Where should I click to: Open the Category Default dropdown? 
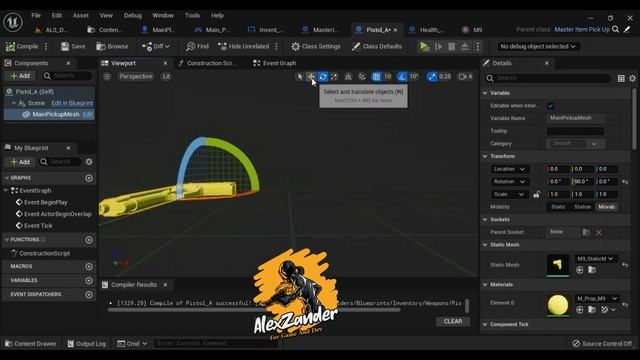[x=576, y=144]
